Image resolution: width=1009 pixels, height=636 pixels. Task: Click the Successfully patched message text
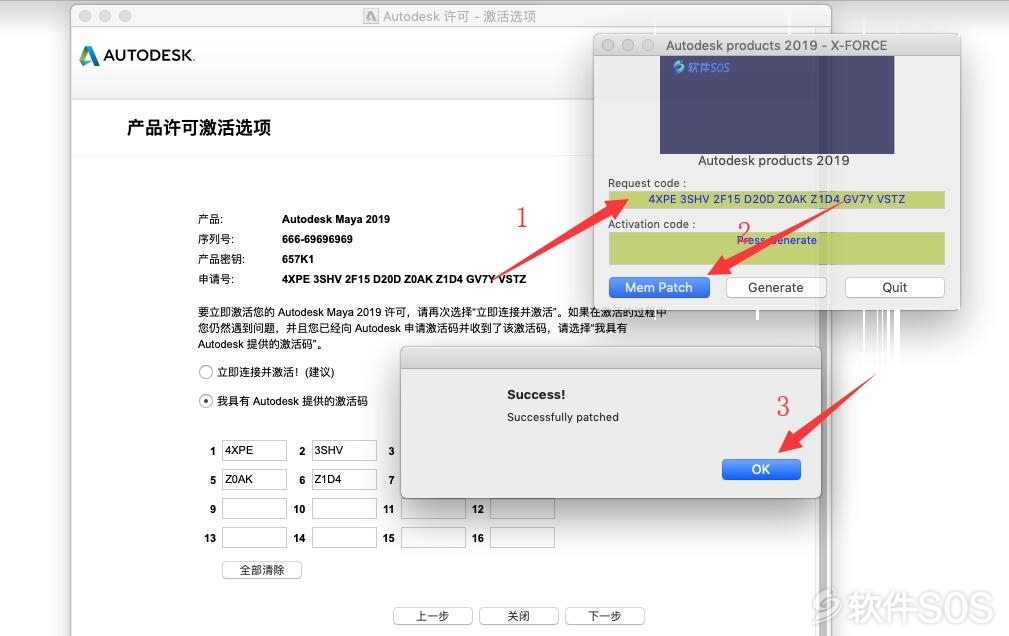pyautogui.click(x=562, y=417)
